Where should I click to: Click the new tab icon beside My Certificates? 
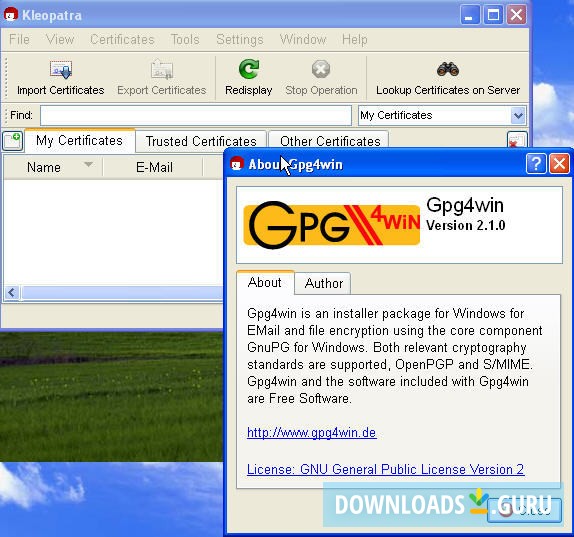point(13,141)
